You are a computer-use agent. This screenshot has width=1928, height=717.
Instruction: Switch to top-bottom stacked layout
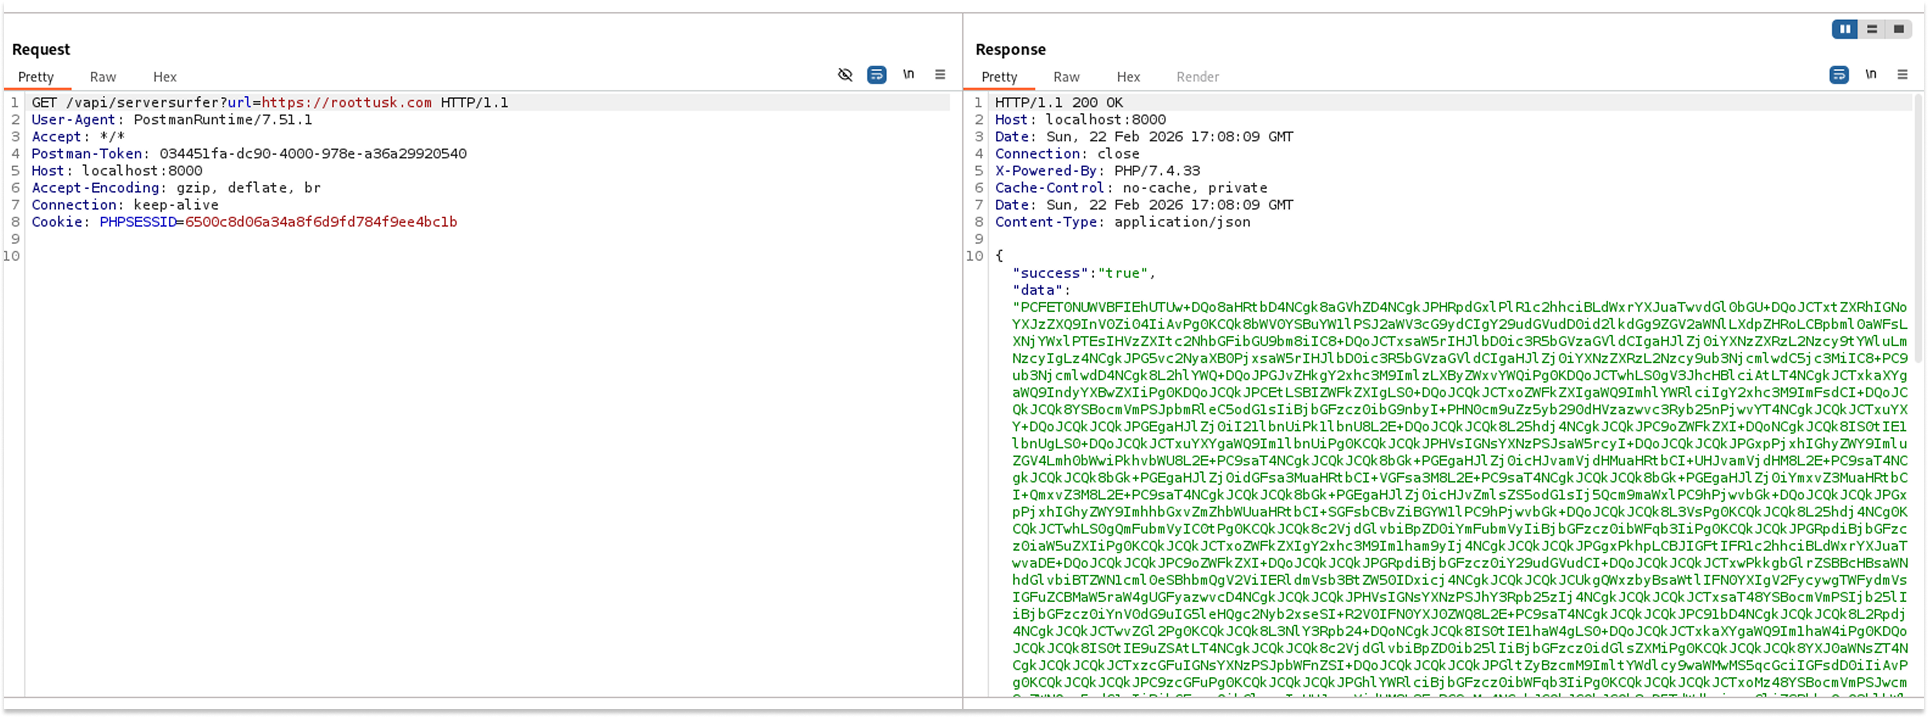[1872, 29]
